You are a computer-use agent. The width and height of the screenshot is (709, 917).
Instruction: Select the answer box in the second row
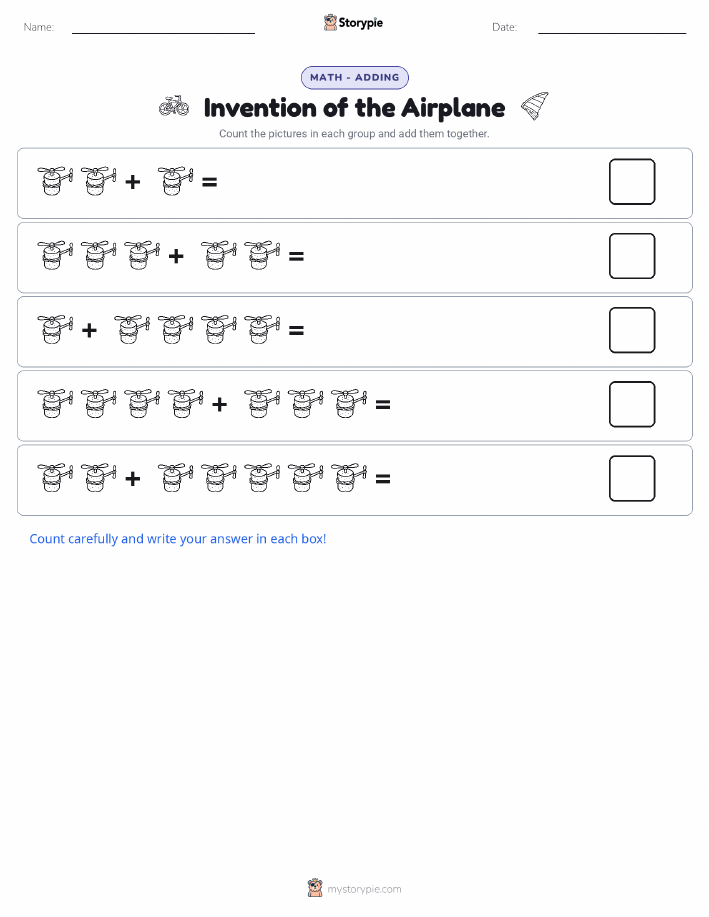click(x=632, y=256)
